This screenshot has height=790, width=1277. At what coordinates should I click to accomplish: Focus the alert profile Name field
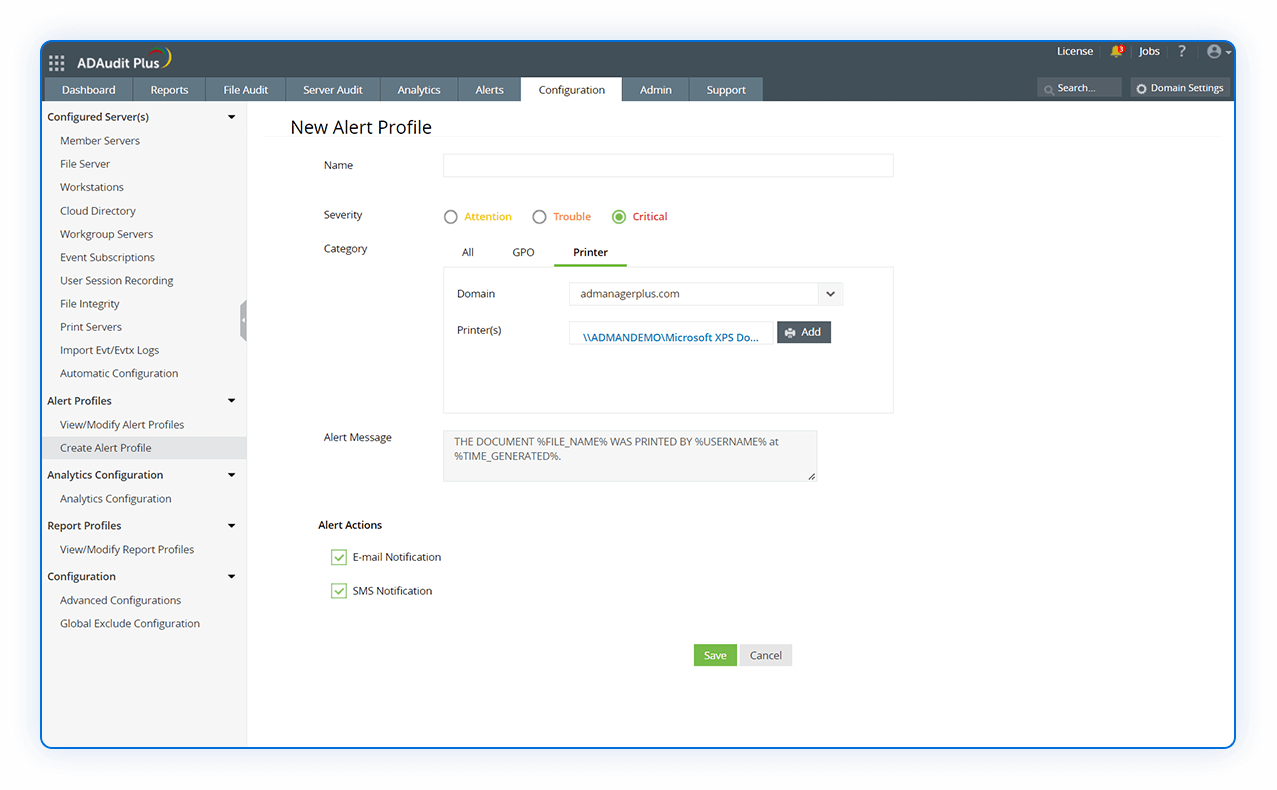click(668, 166)
